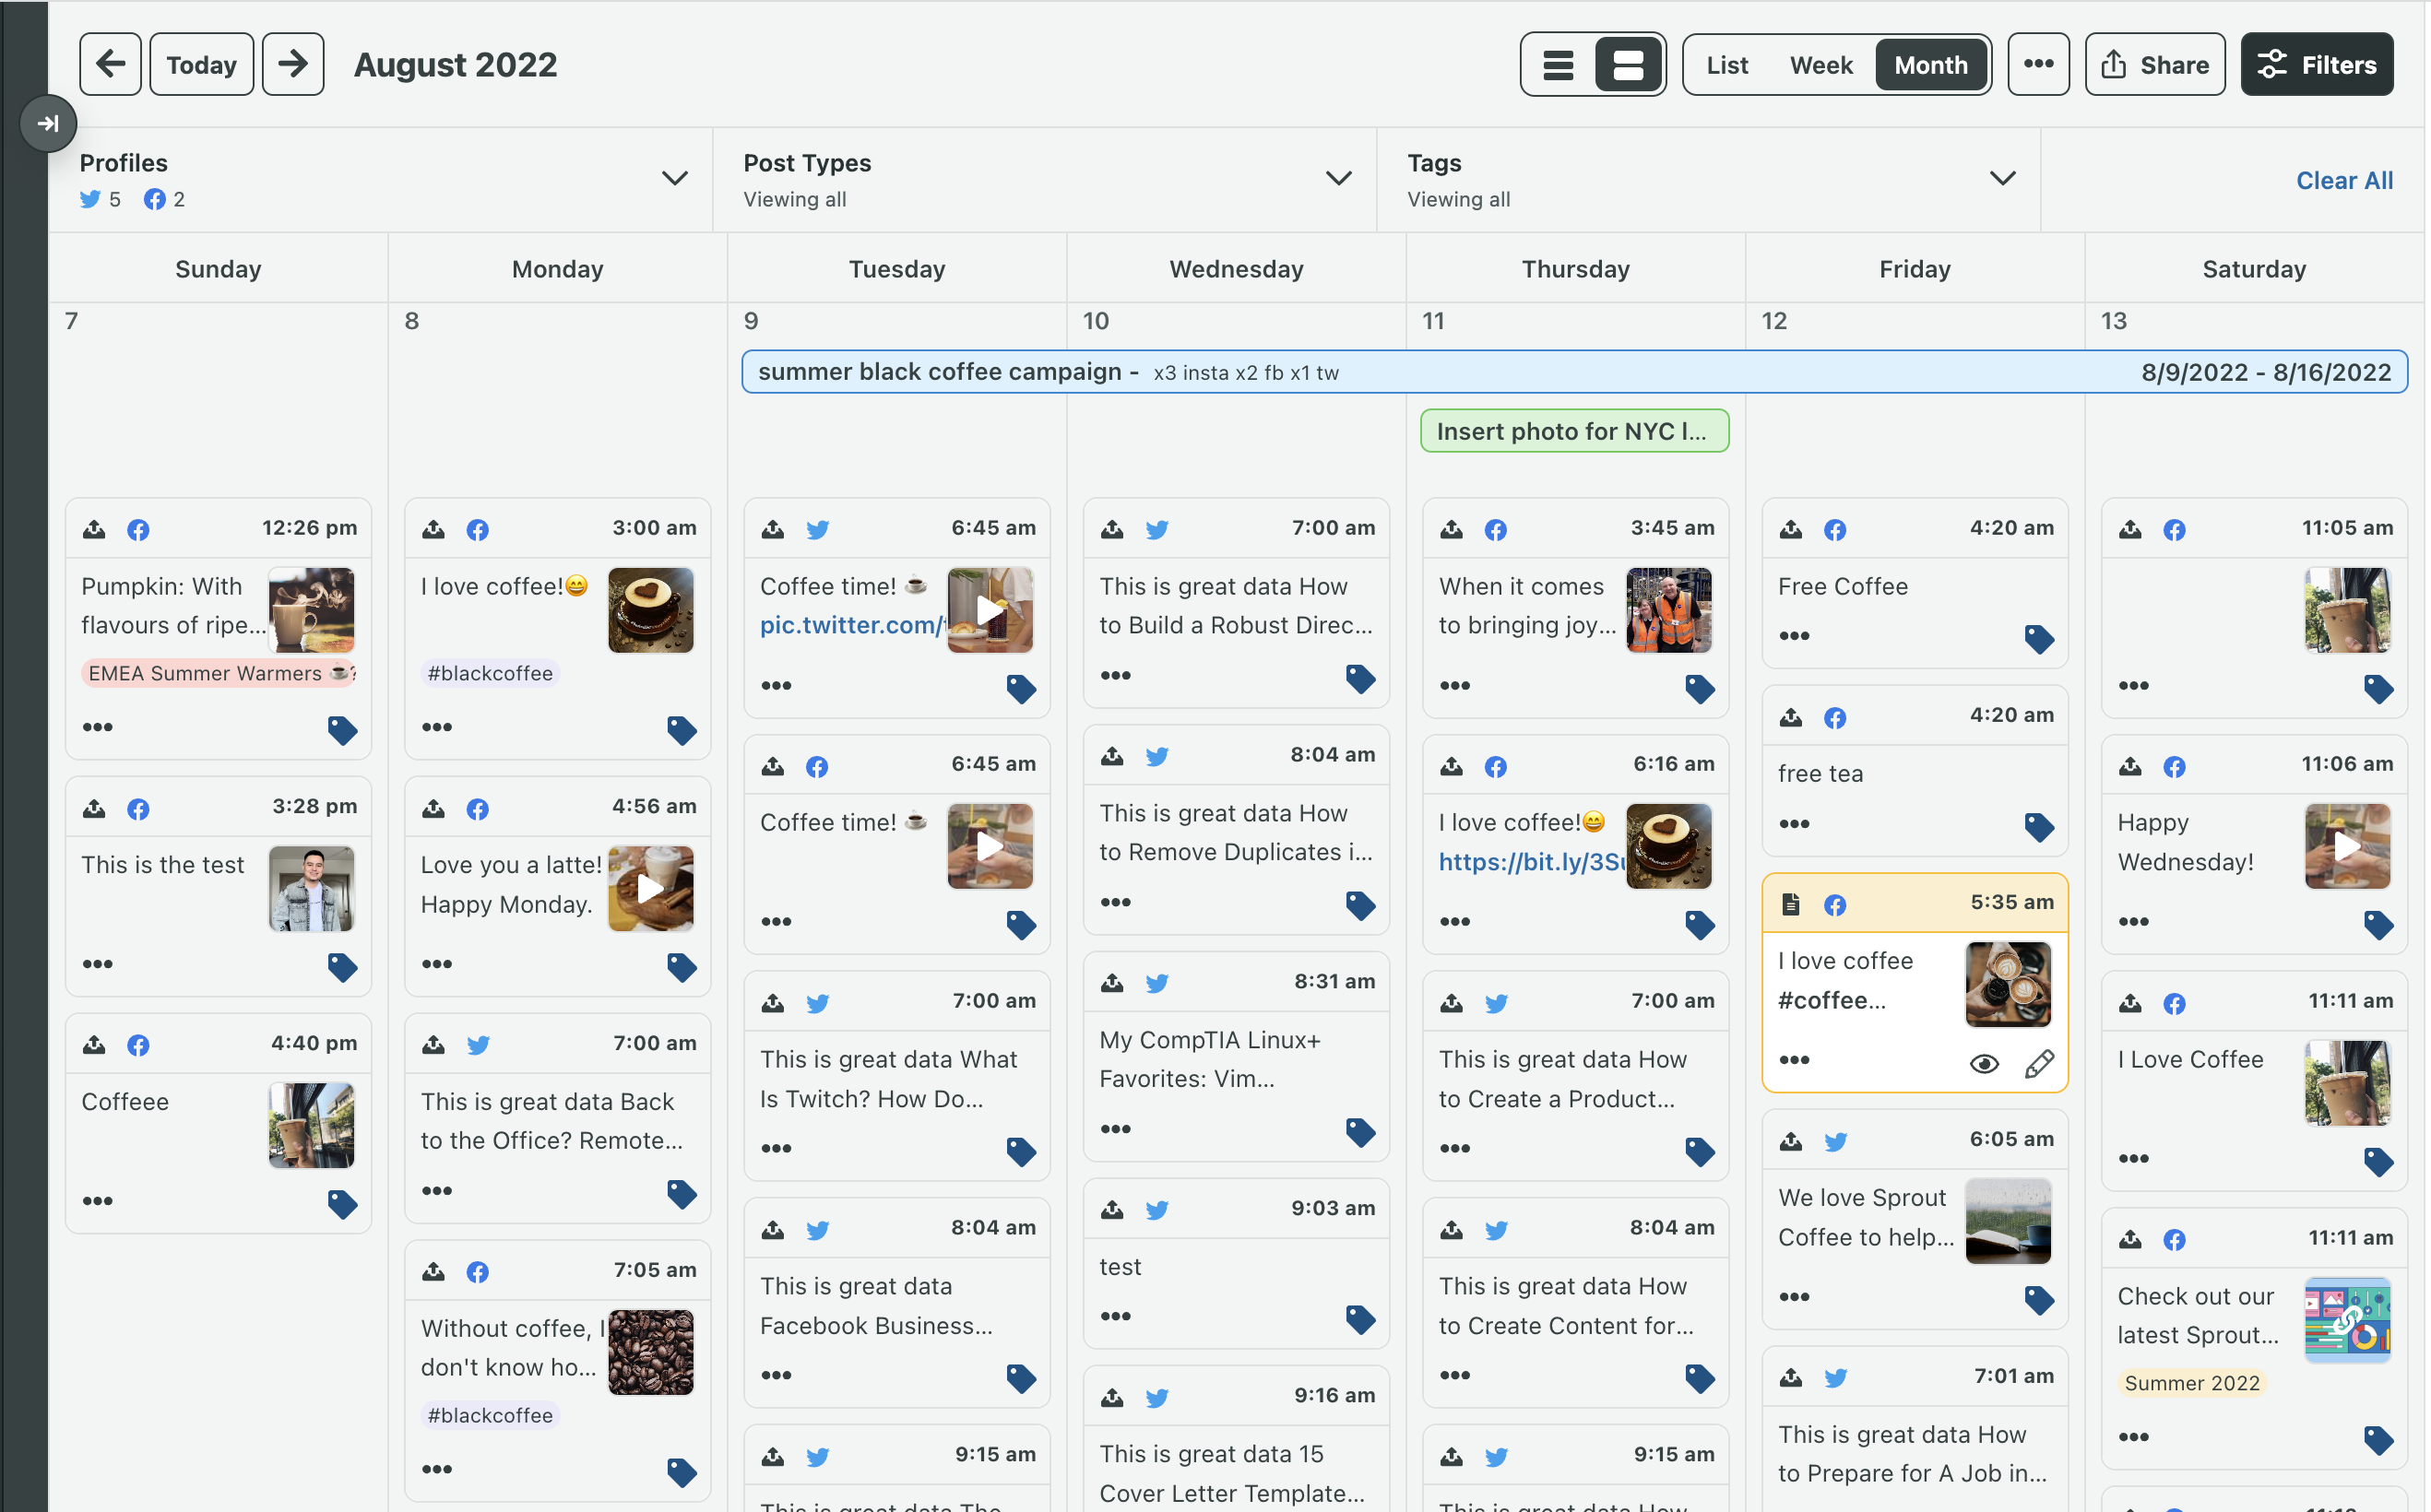Switch to the compact density view

click(1557, 65)
